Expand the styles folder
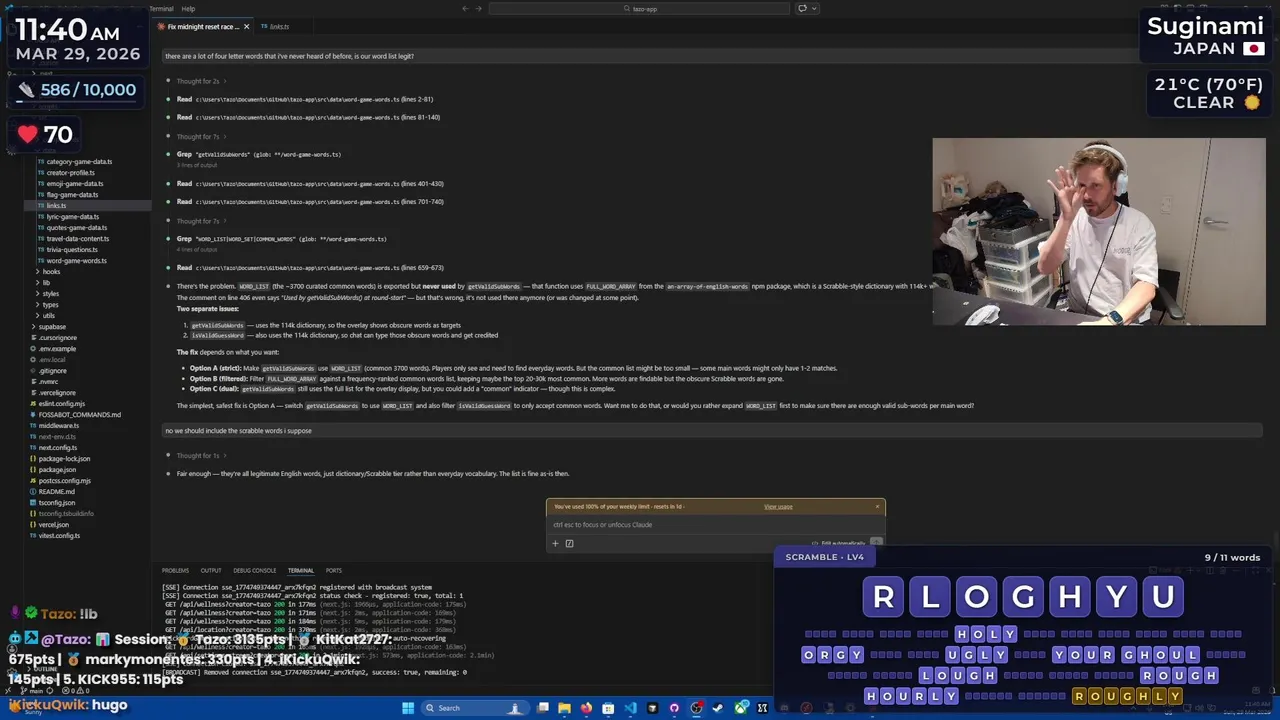The image size is (1280, 720). [50, 294]
